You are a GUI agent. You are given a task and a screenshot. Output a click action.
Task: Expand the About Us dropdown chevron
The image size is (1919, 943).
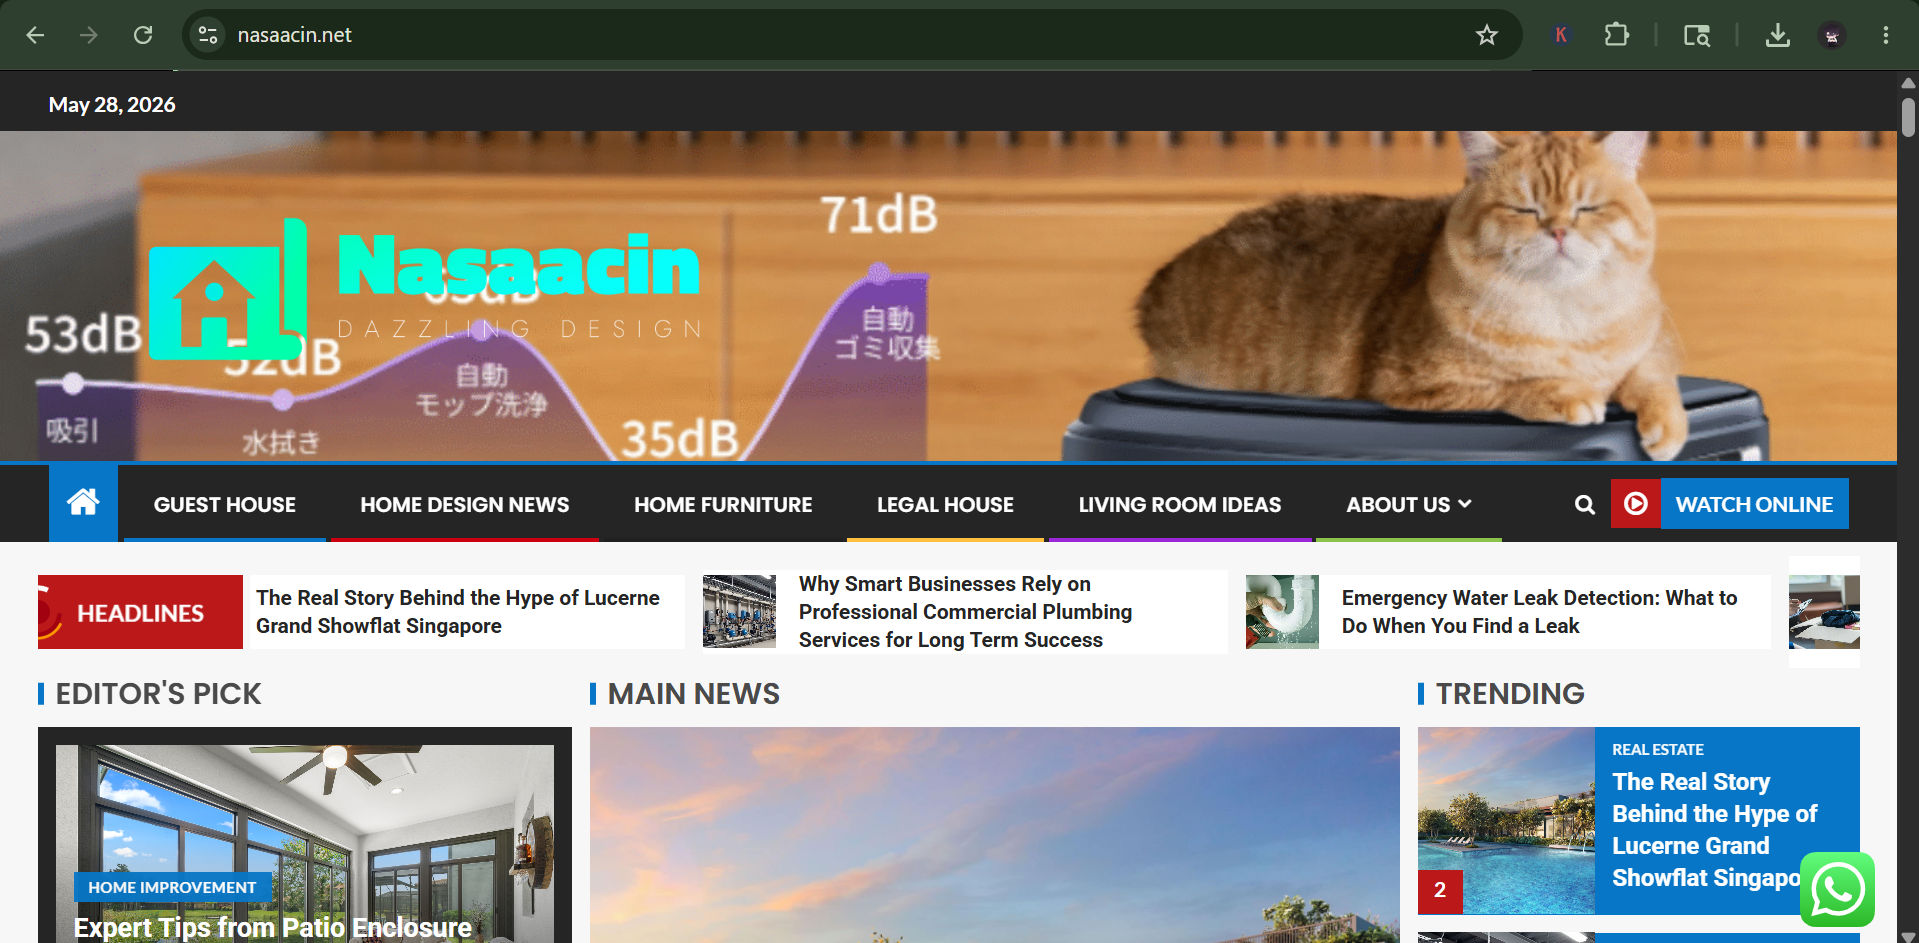[x=1465, y=504]
